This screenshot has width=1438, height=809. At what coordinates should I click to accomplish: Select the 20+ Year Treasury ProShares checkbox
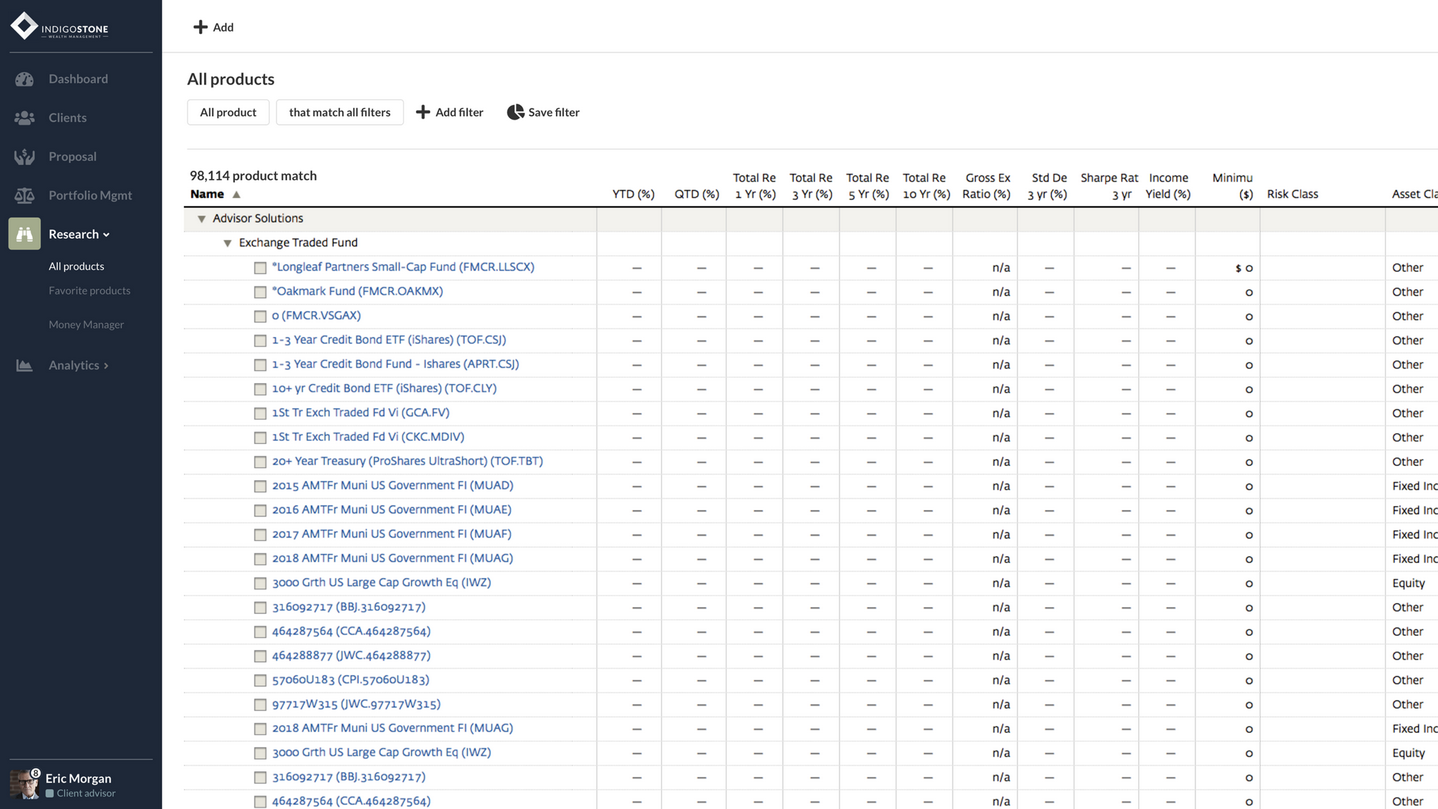[260, 462]
